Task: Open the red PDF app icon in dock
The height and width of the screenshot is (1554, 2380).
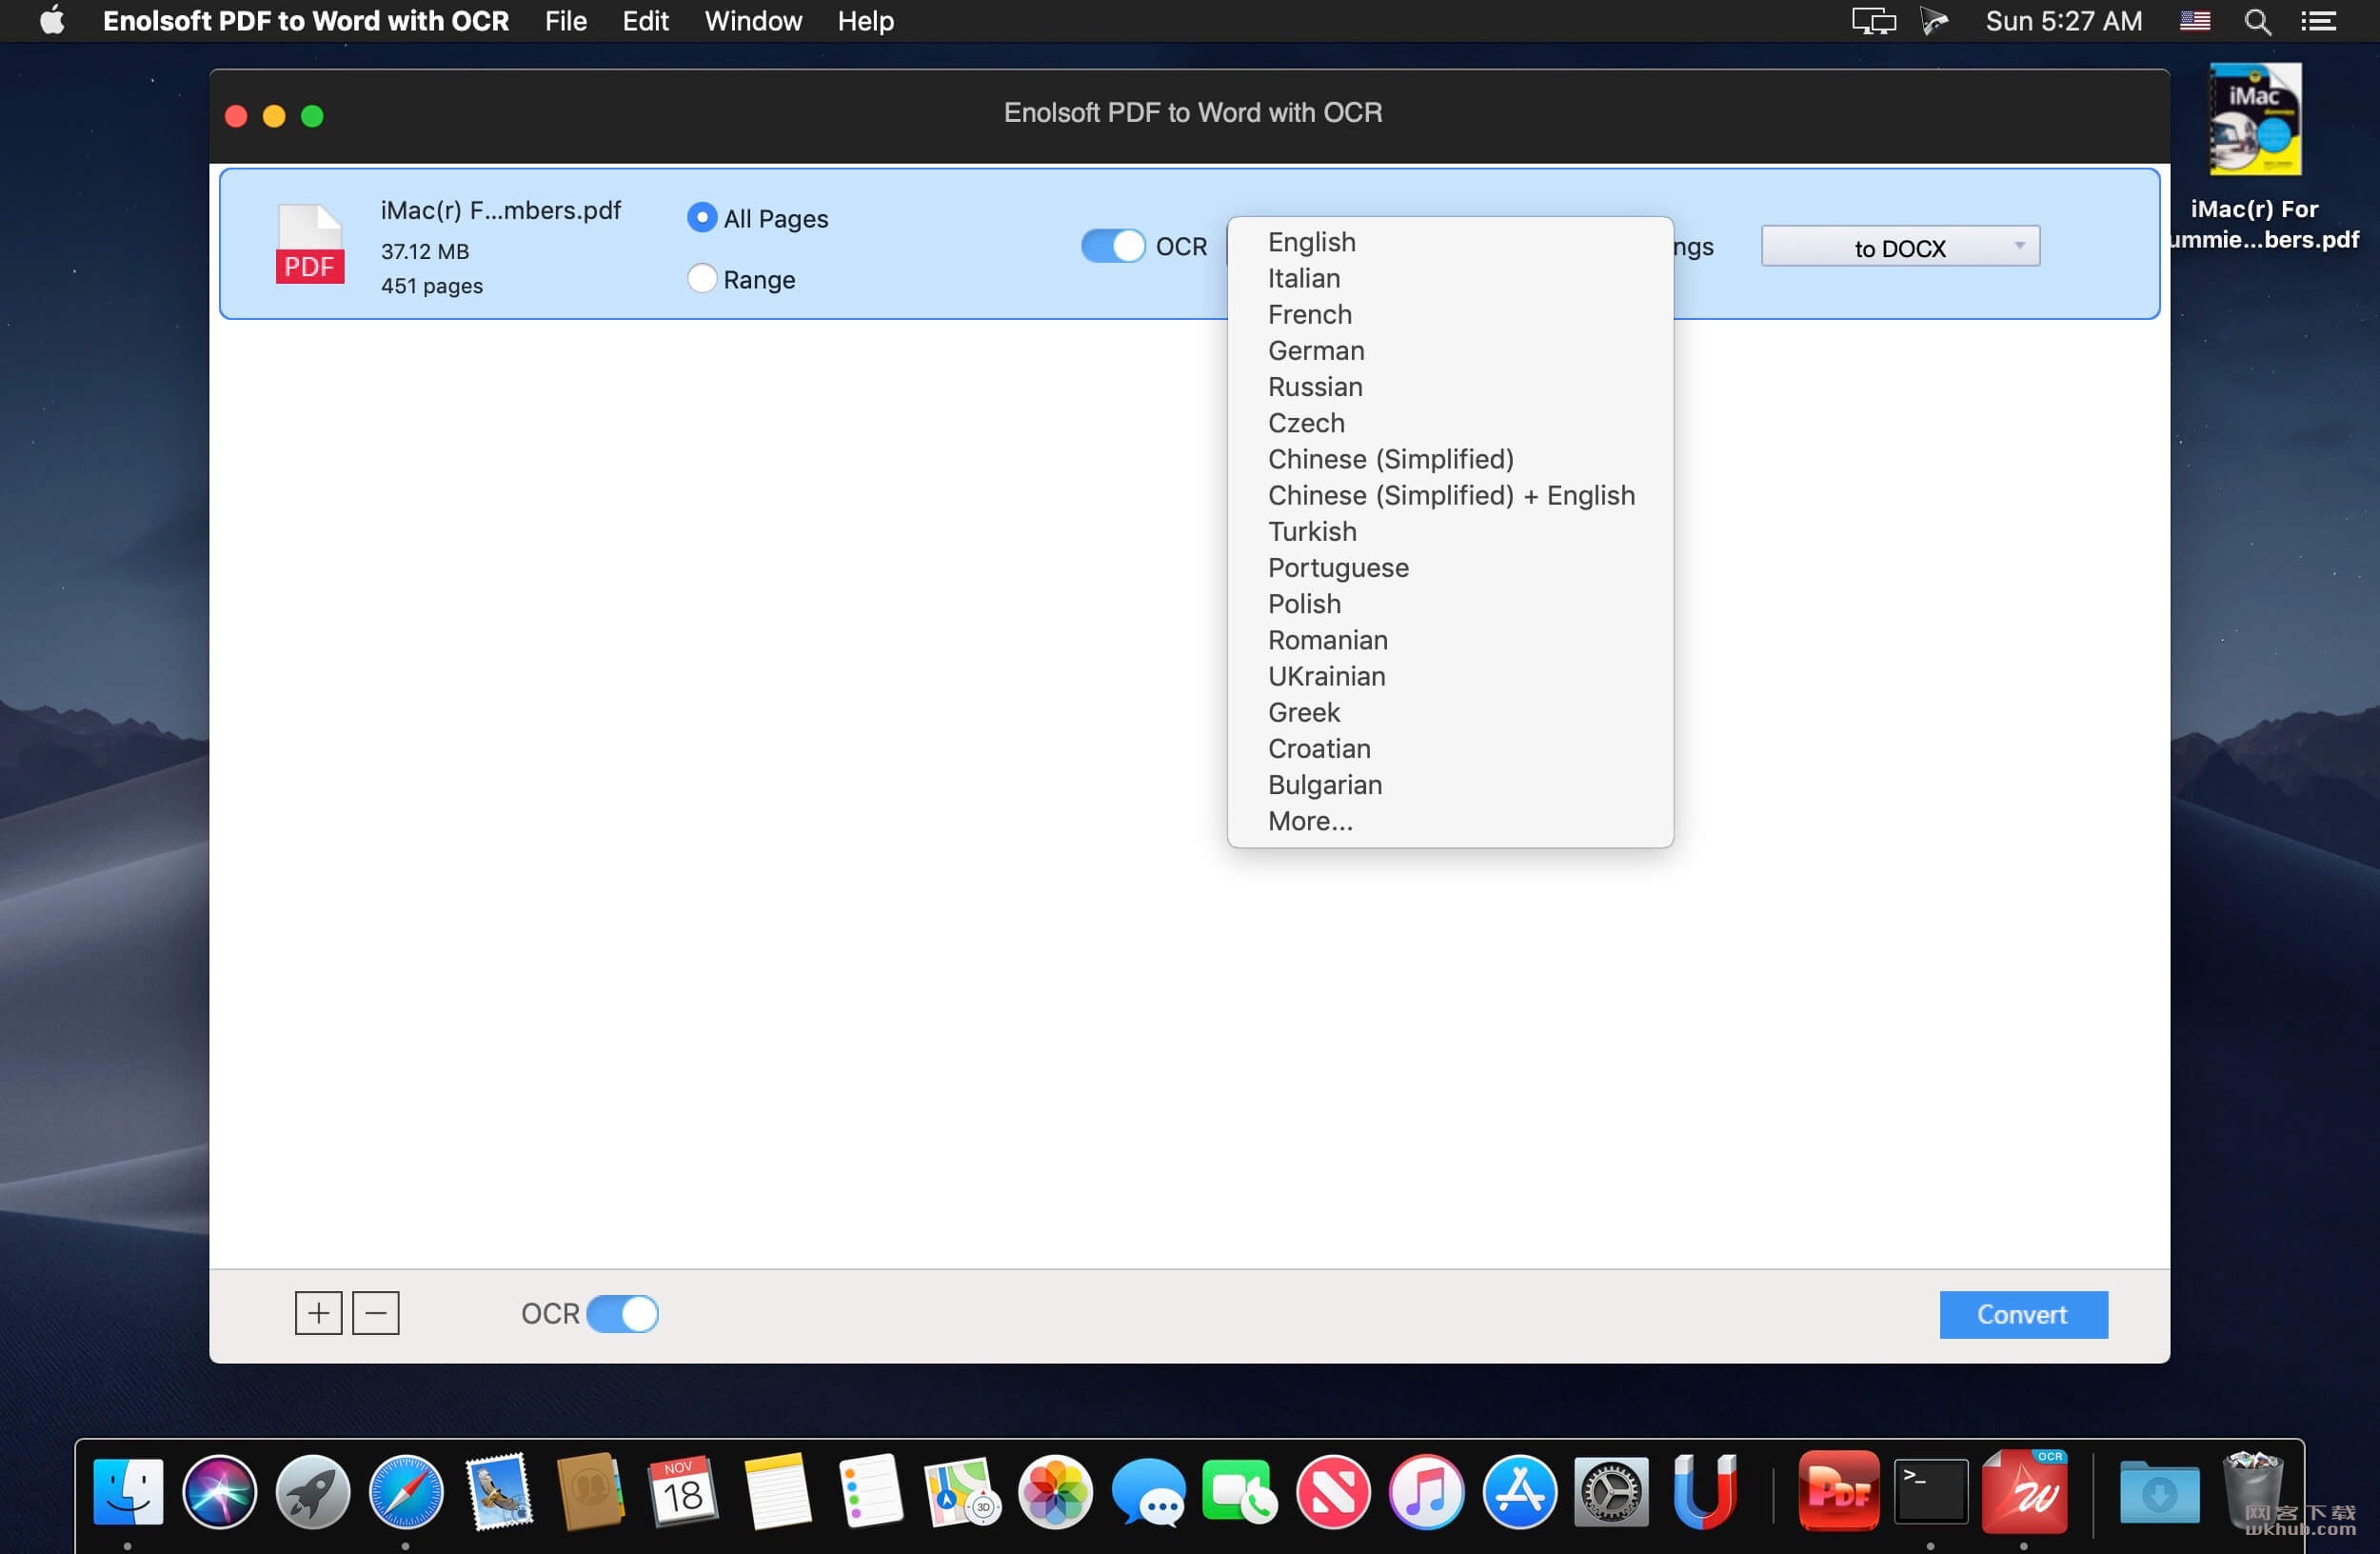Action: [x=1838, y=1491]
